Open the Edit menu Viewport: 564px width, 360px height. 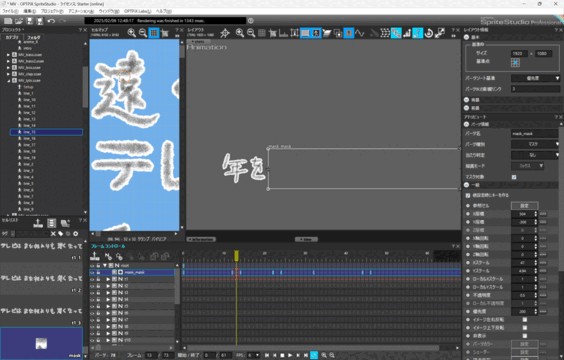pos(29,11)
